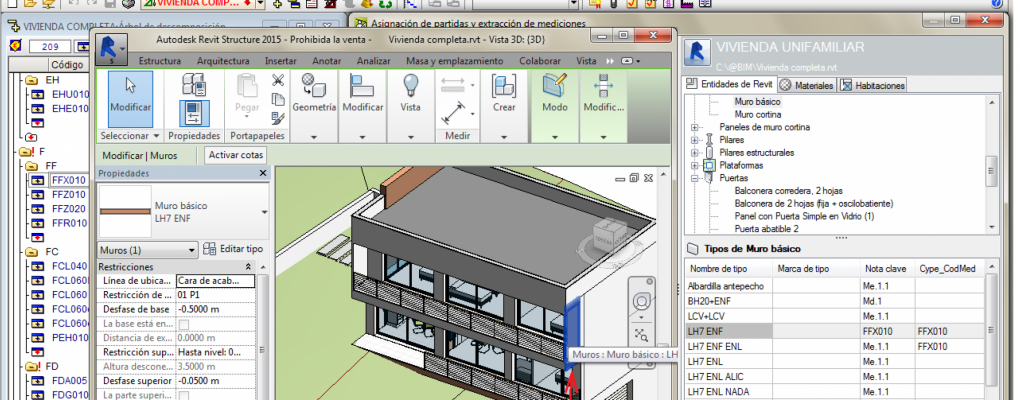Select the aligned dimension Medir icon
This screenshot has height=400, width=1020.
[452, 115]
